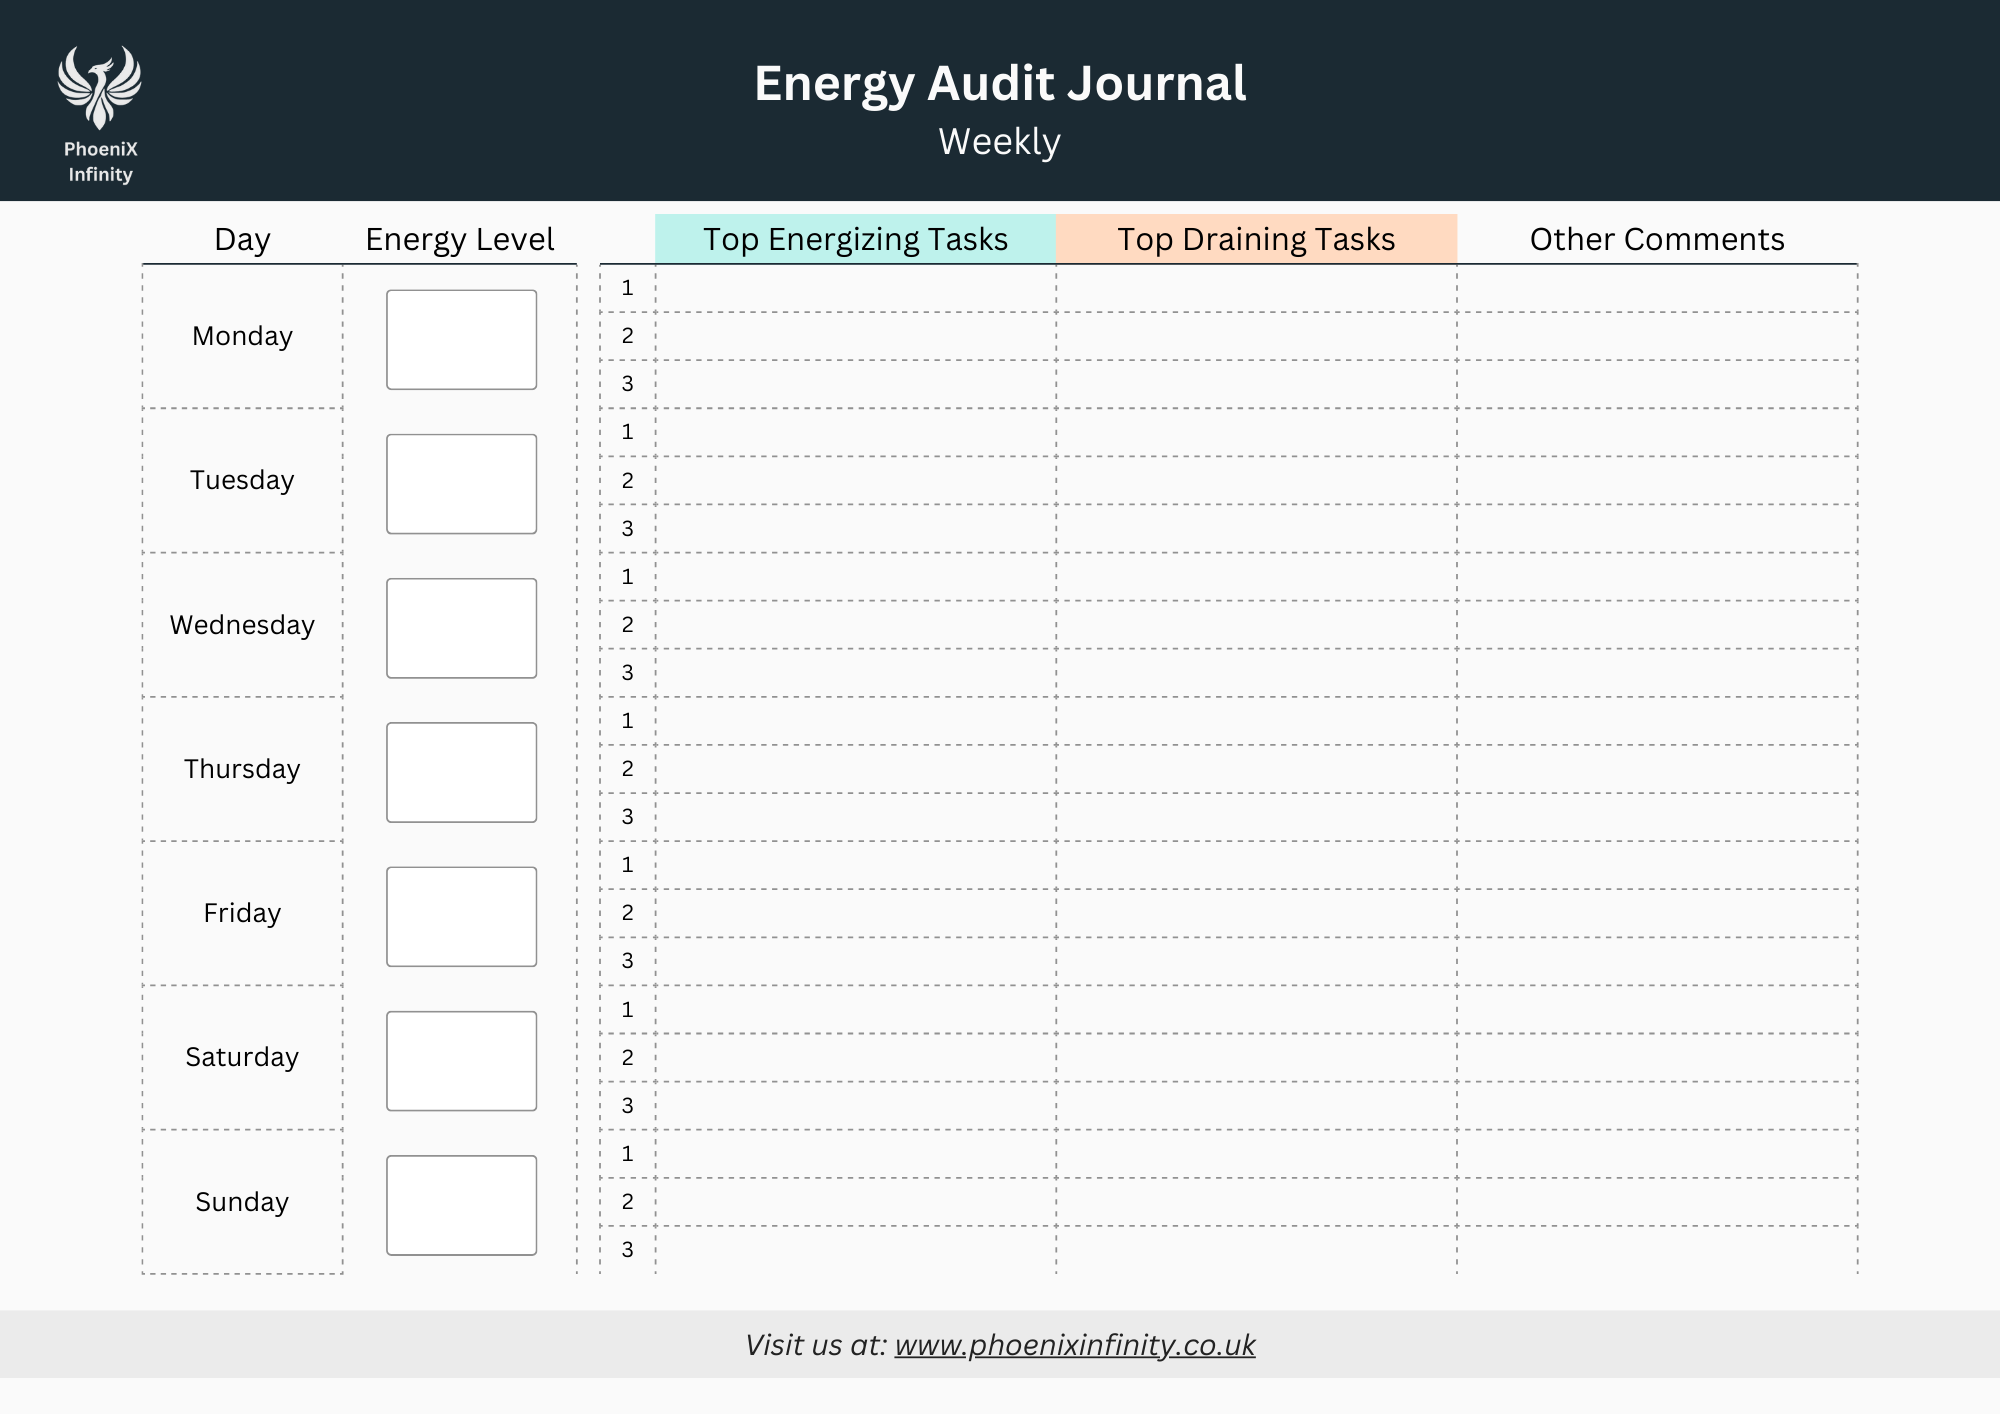Click the Wednesday day label
Viewport: 2000px width, 1414px height.
[x=242, y=625]
